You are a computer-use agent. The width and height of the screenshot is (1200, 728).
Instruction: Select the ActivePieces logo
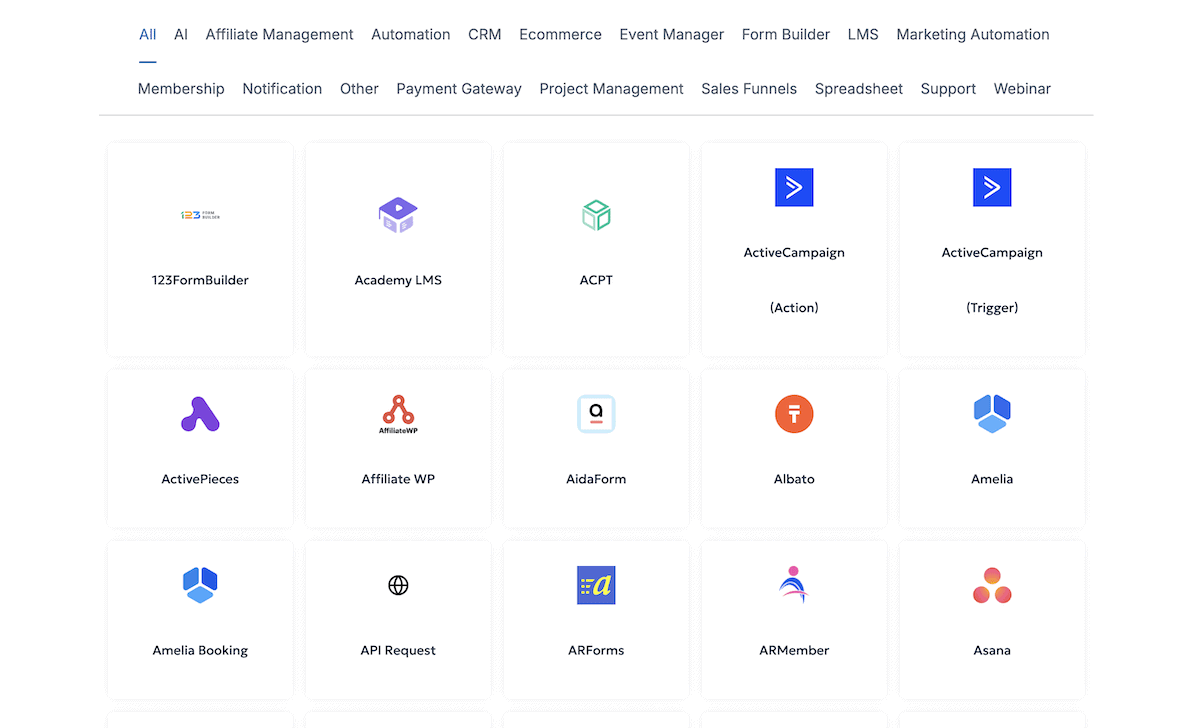(x=200, y=413)
